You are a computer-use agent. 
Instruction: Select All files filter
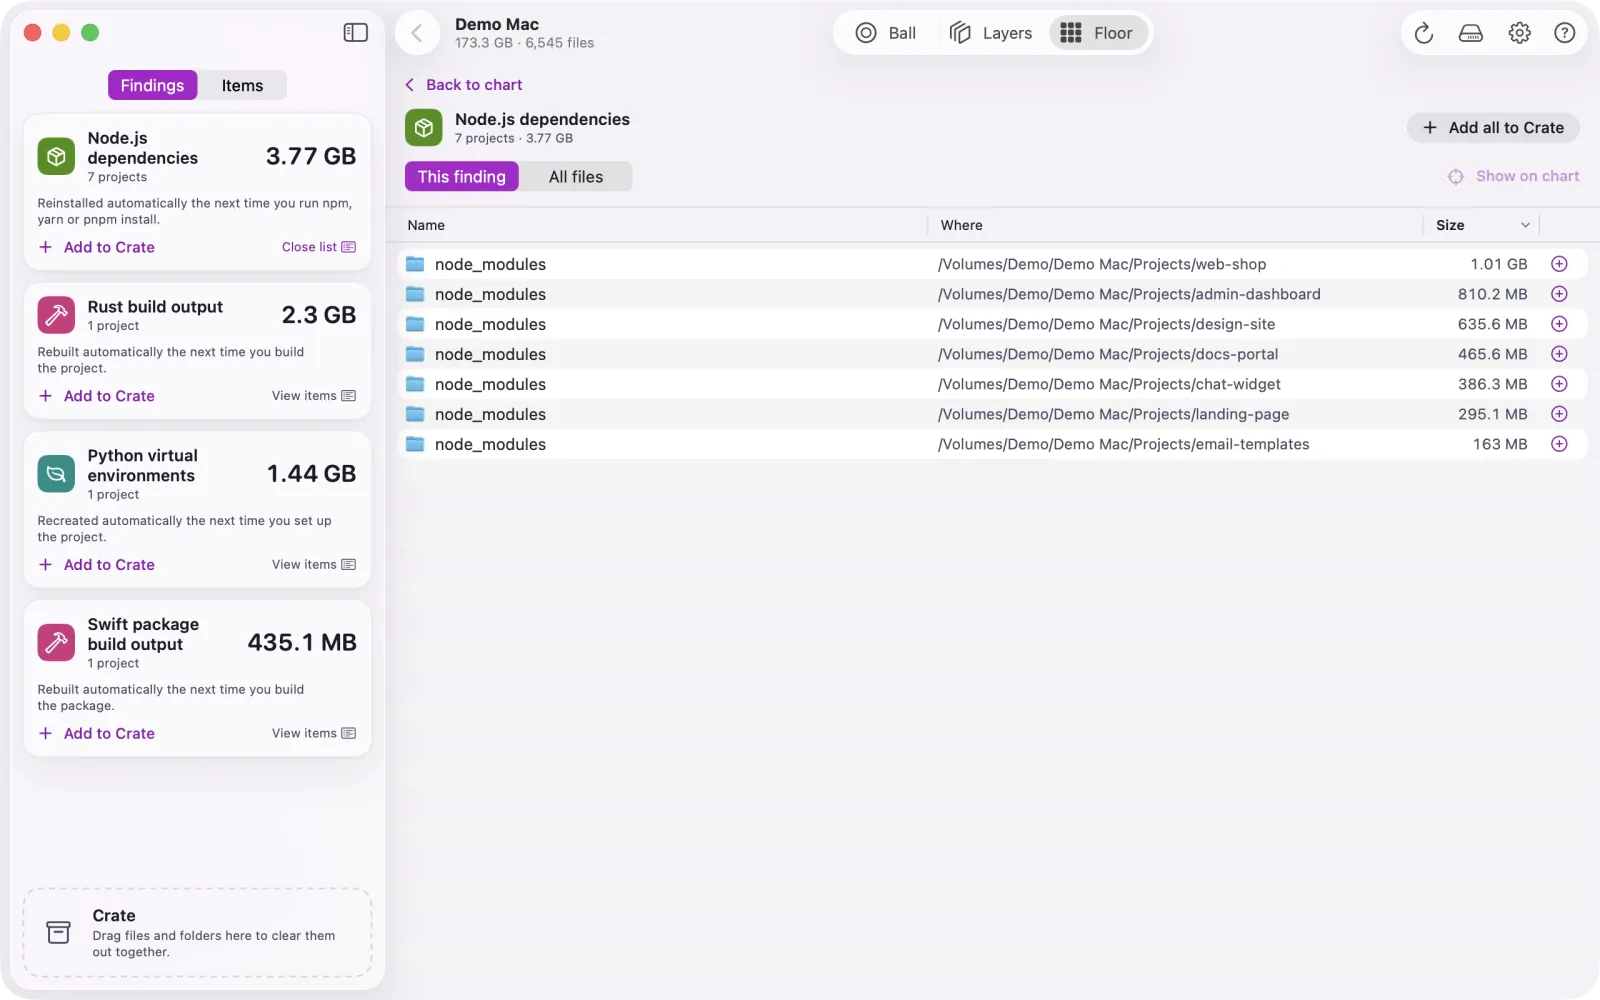pyautogui.click(x=576, y=176)
